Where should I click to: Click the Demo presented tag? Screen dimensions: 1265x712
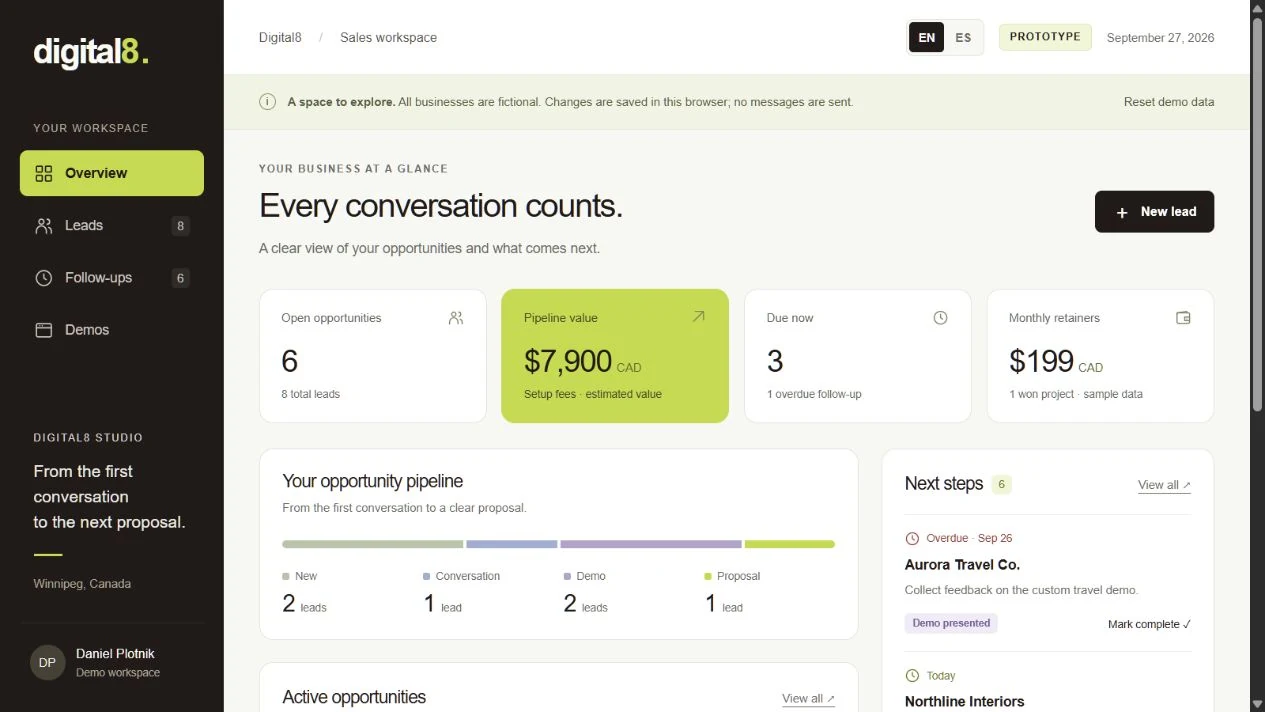(951, 623)
